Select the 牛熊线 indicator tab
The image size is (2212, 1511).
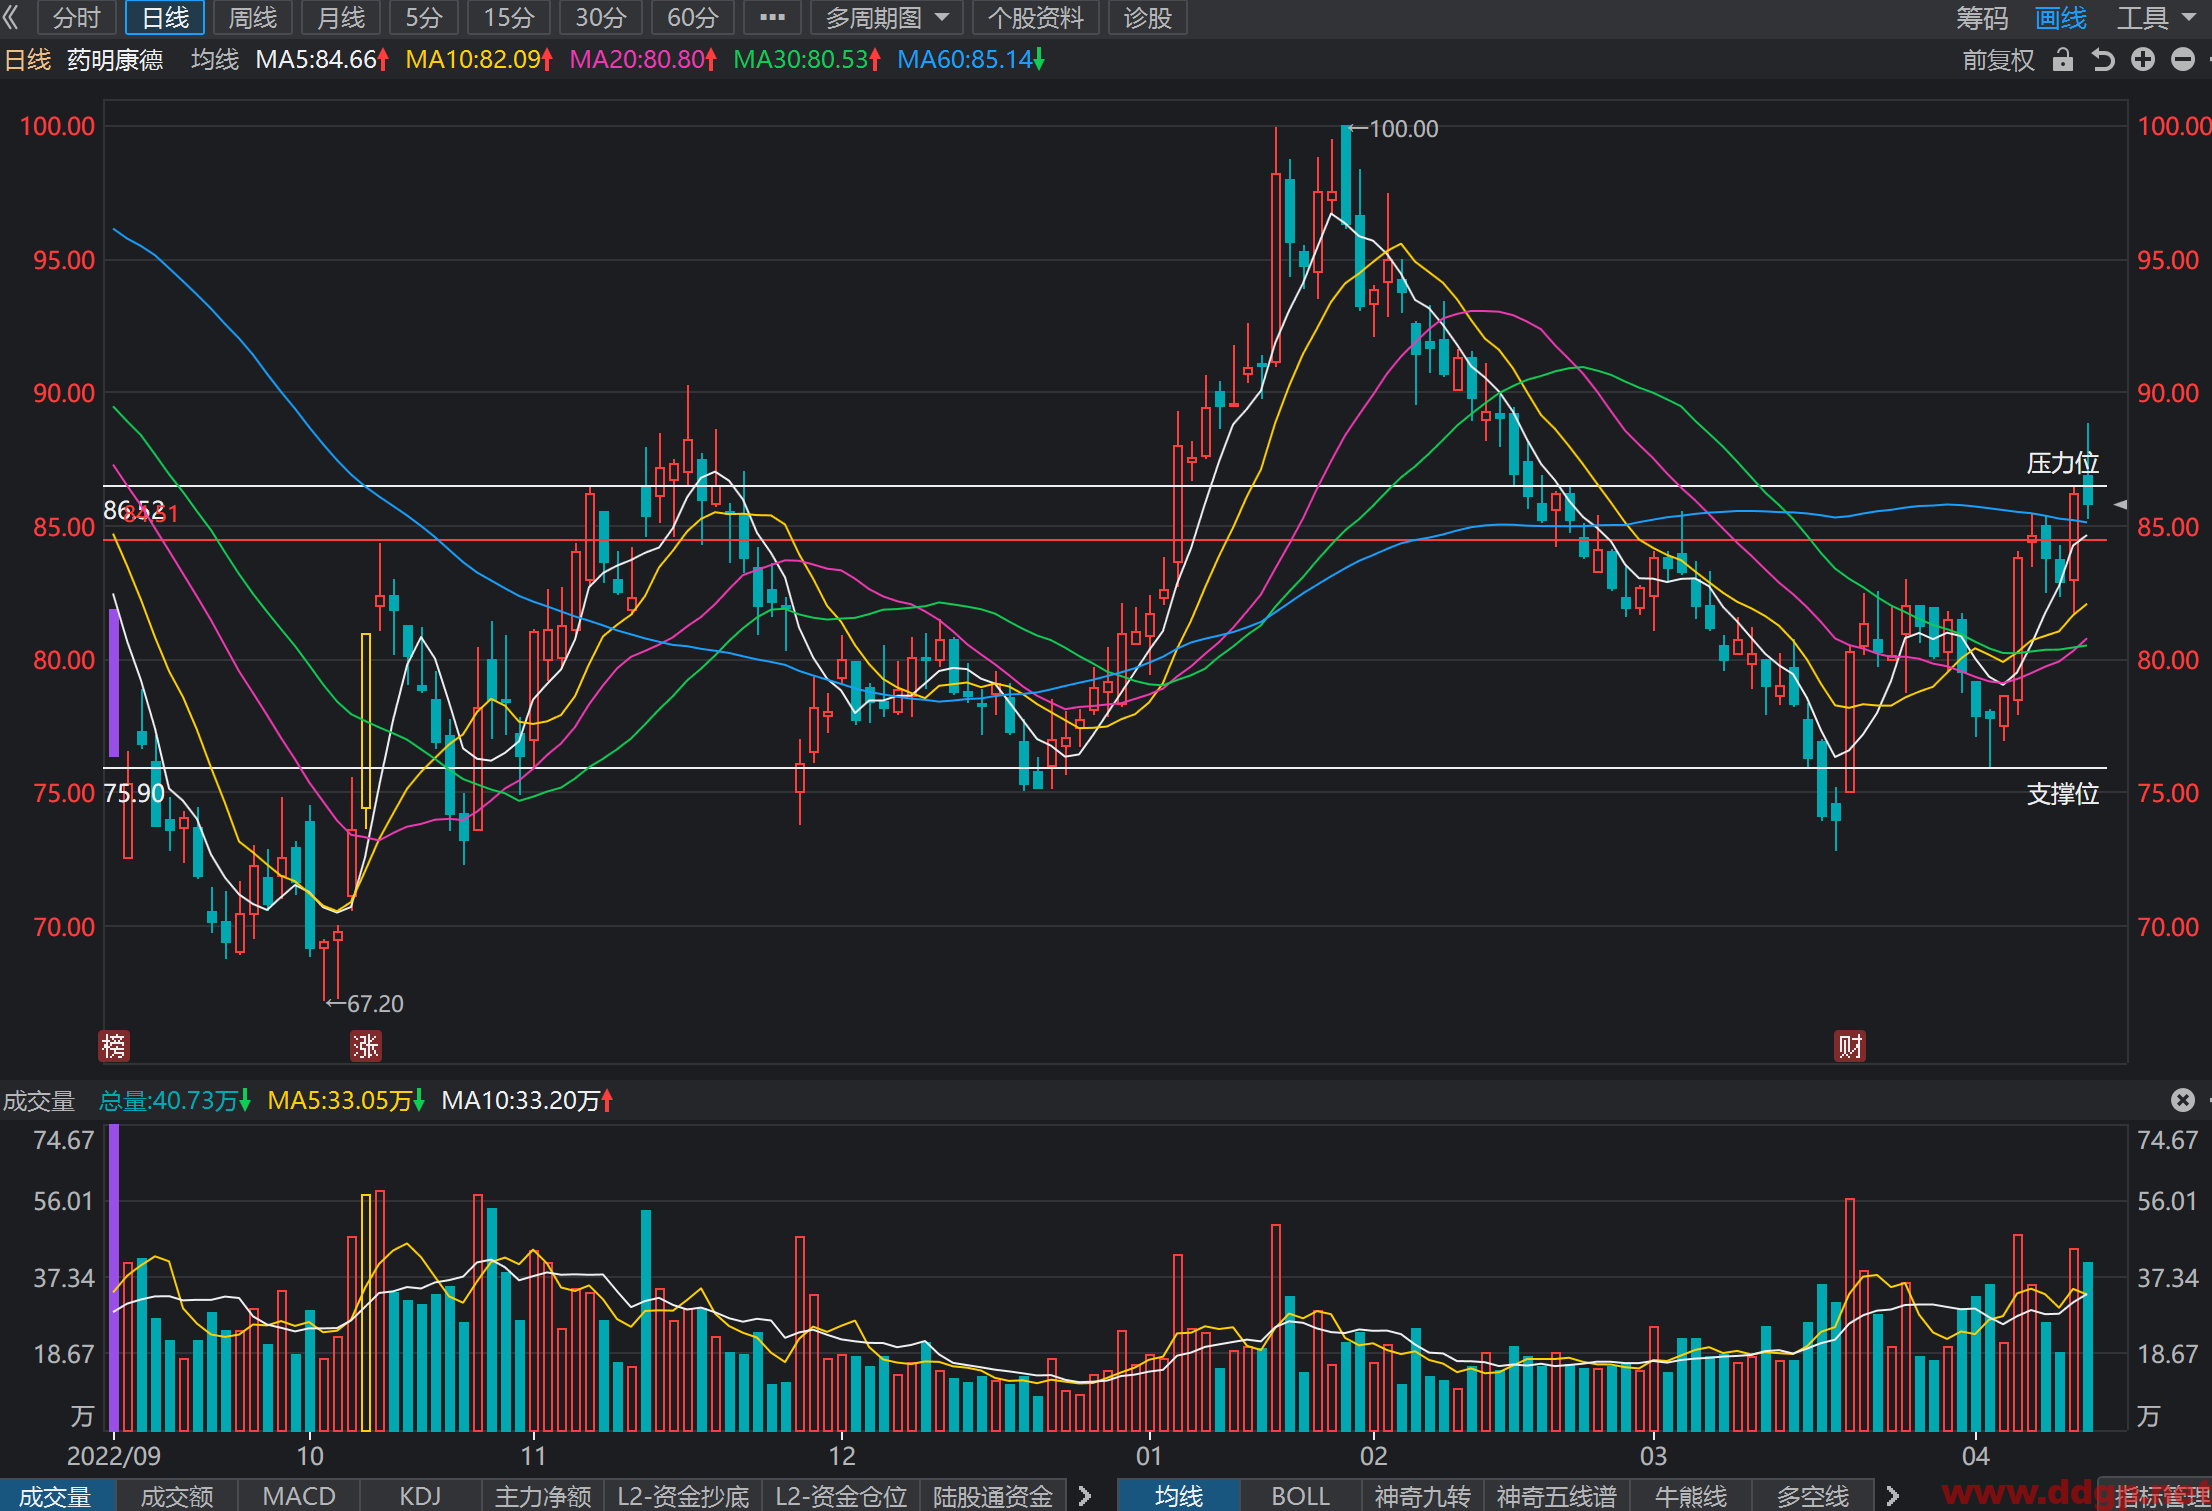[x=1691, y=1496]
